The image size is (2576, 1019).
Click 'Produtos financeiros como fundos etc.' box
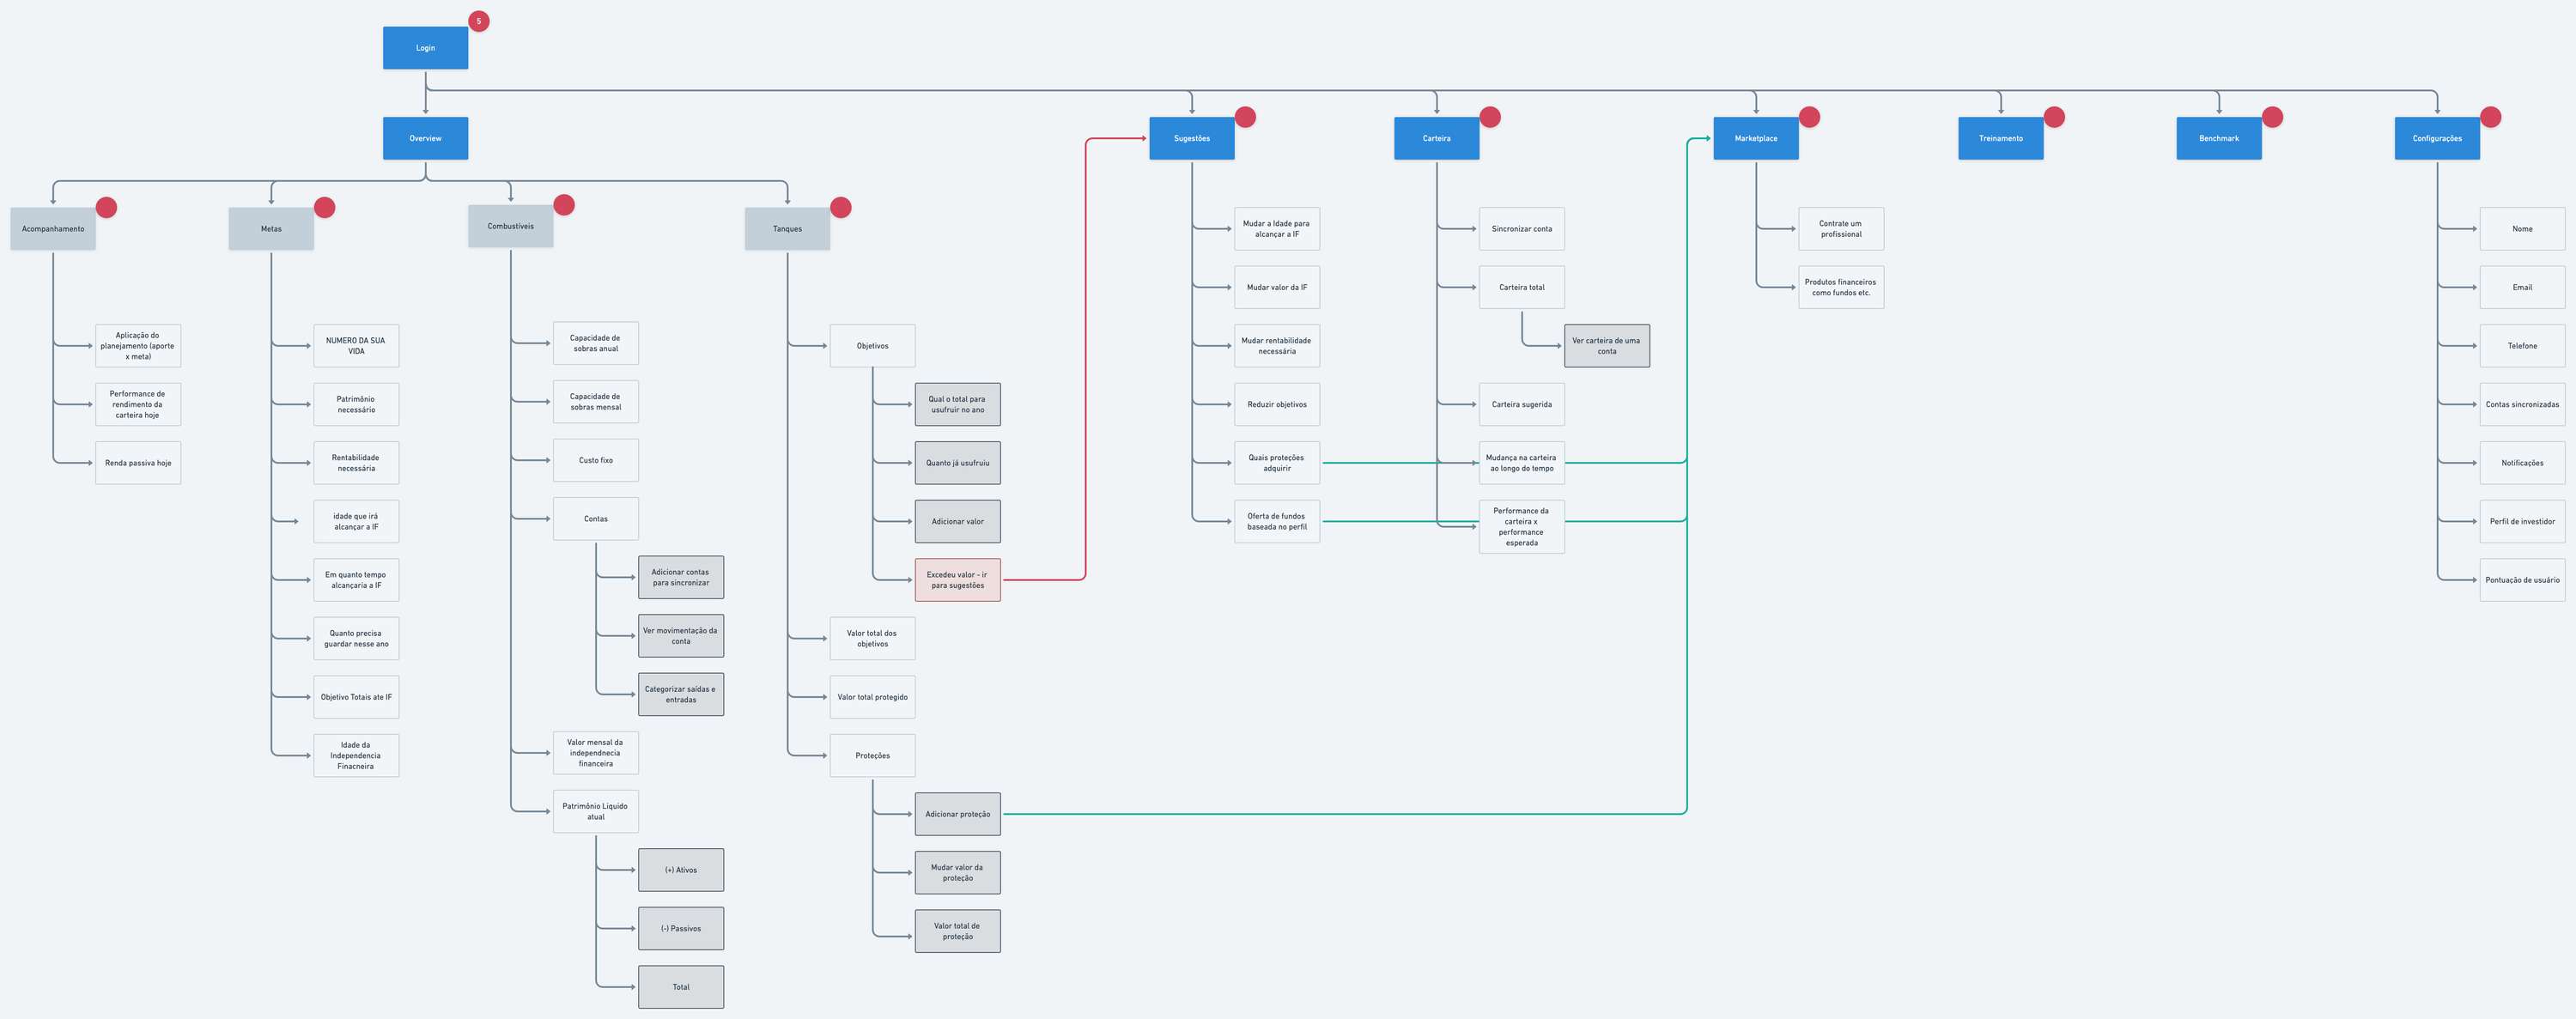click(x=1841, y=287)
